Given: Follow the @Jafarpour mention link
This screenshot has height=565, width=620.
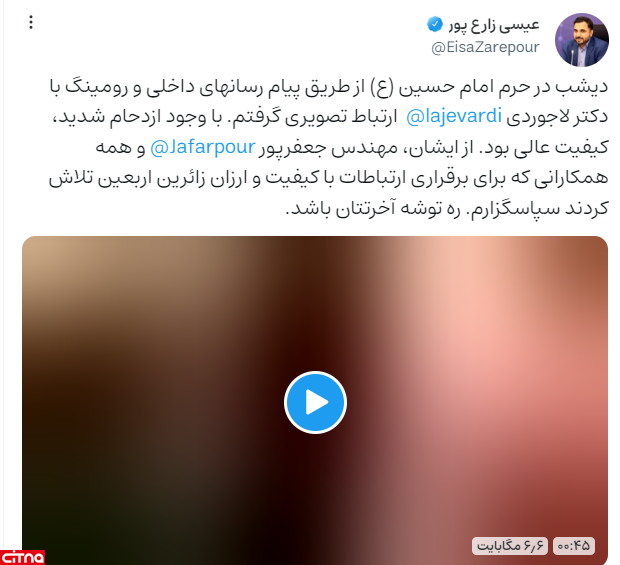Looking at the screenshot, I should pos(203,147).
